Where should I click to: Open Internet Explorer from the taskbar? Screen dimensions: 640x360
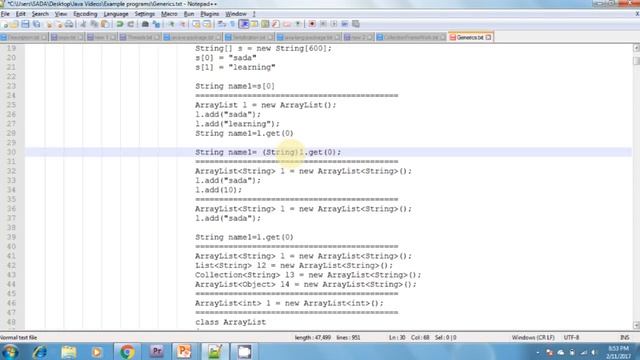(x=39, y=351)
